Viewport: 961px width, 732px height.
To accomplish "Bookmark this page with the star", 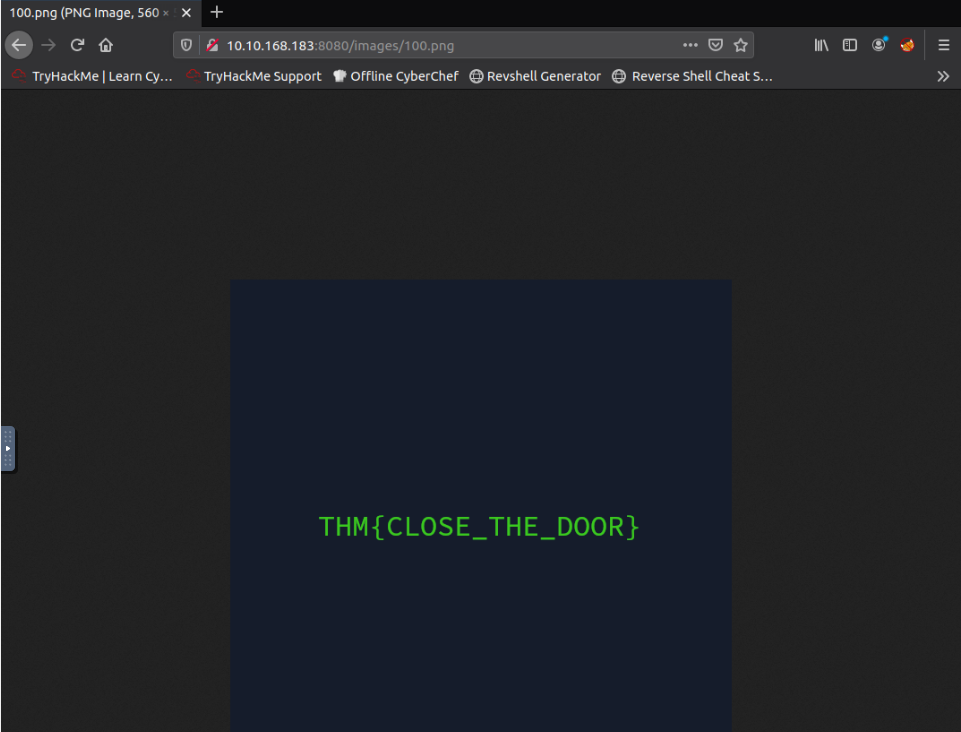I will 740,45.
